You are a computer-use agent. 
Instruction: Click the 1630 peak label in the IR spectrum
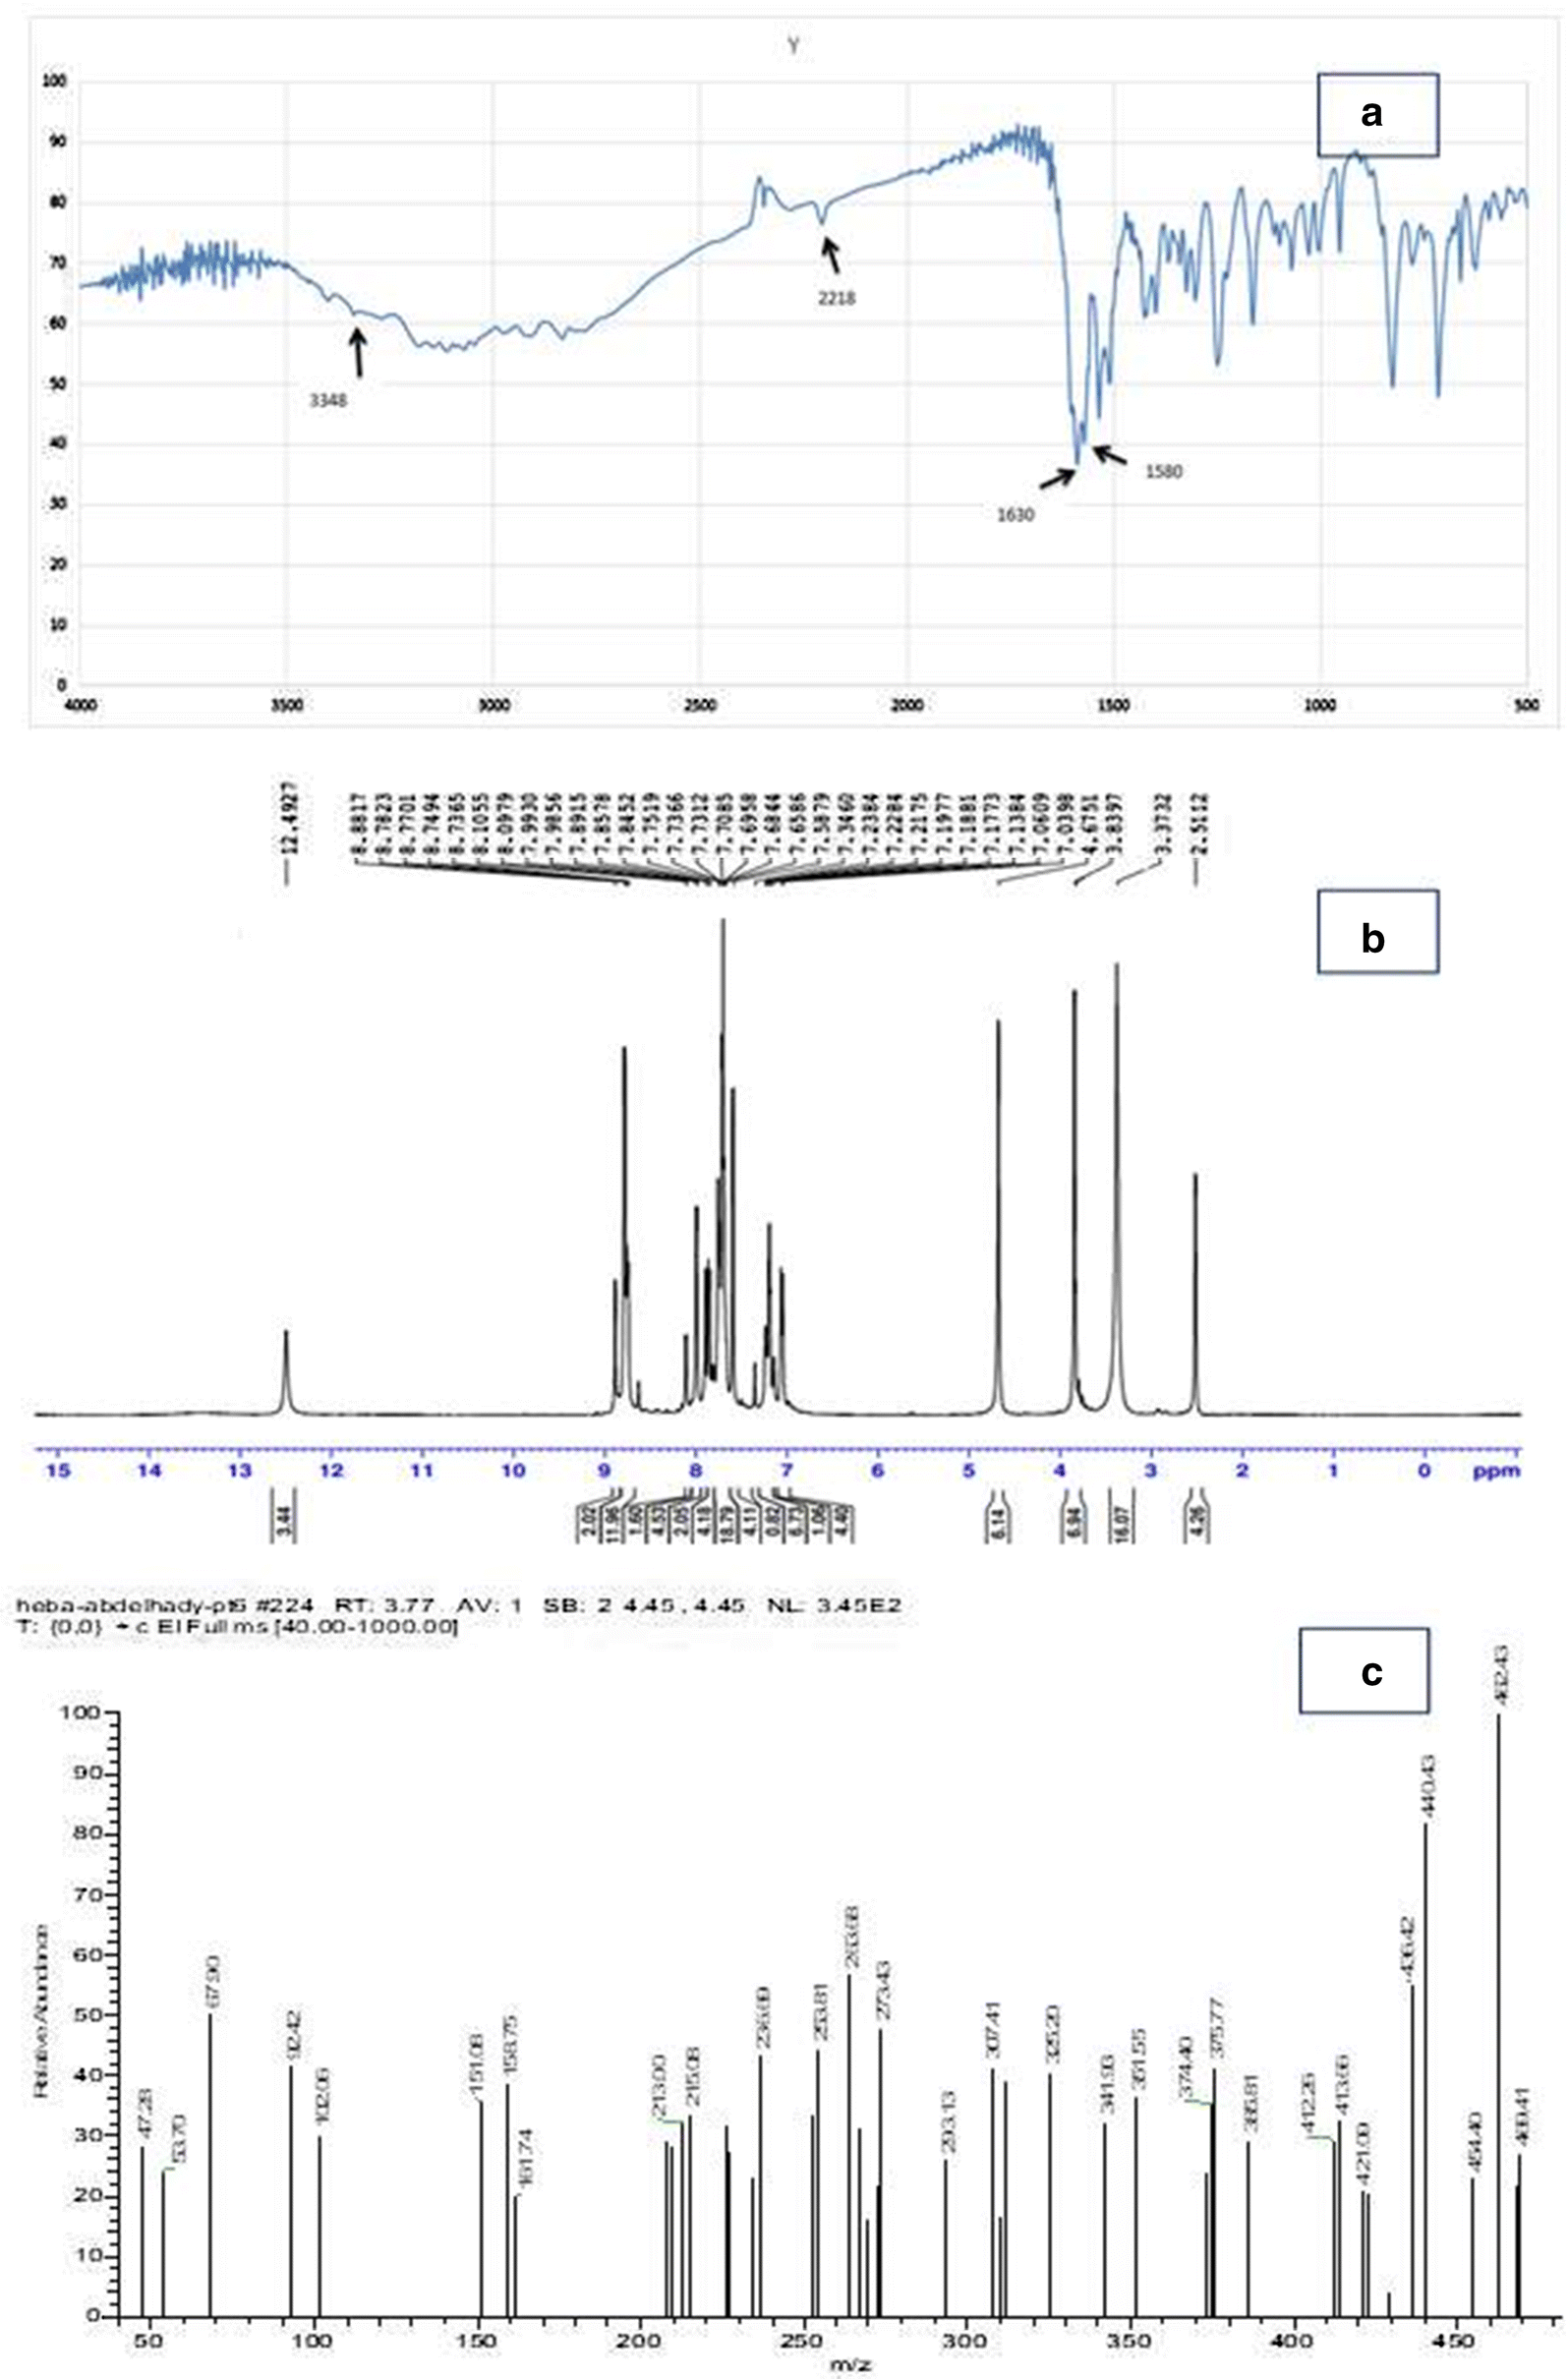[1015, 516]
